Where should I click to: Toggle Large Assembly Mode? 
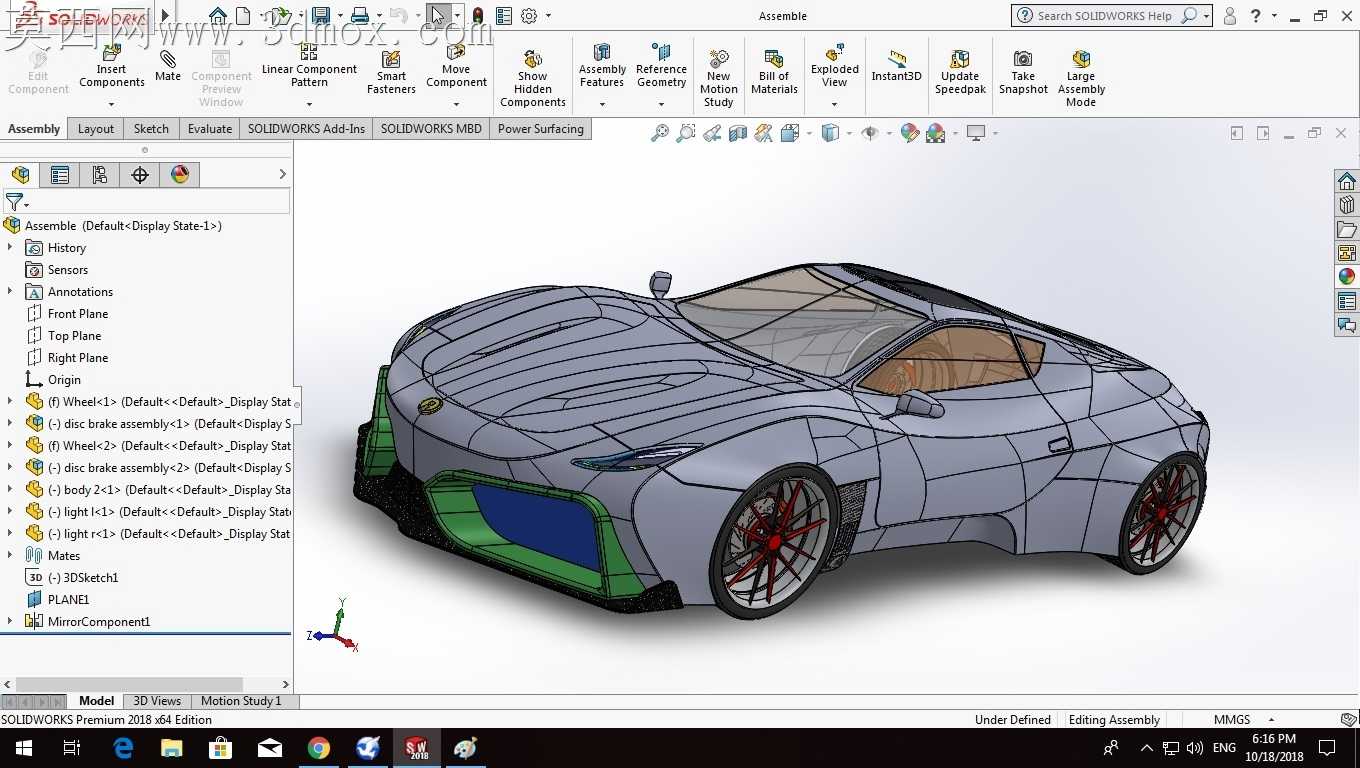click(x=1081, y=77)
